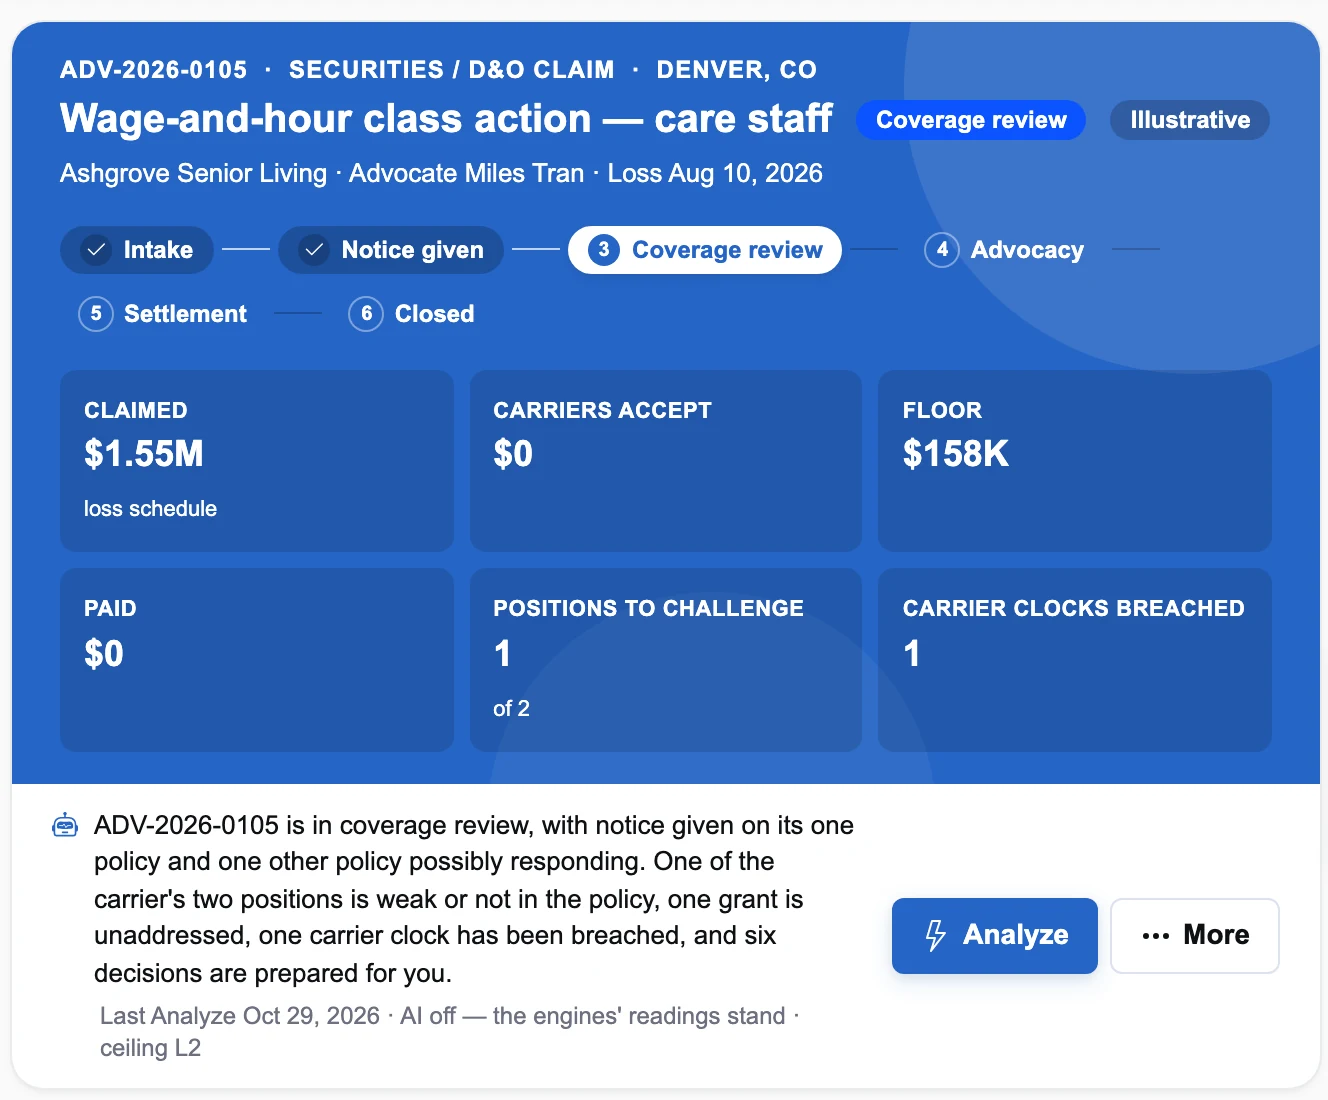Open Carrier Clocks Breached card
Image resolution: width=1328 pixels, height=1100 pixels.
1075,660
